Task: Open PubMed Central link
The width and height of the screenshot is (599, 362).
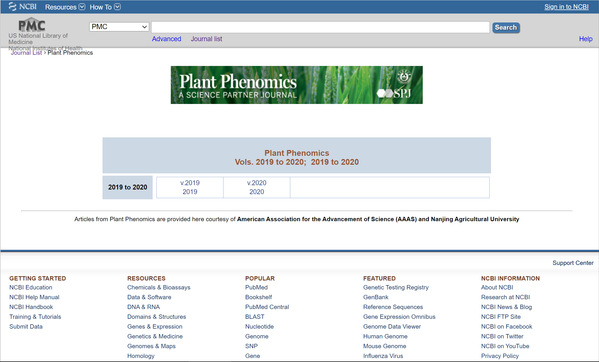Action: (267, 307)
